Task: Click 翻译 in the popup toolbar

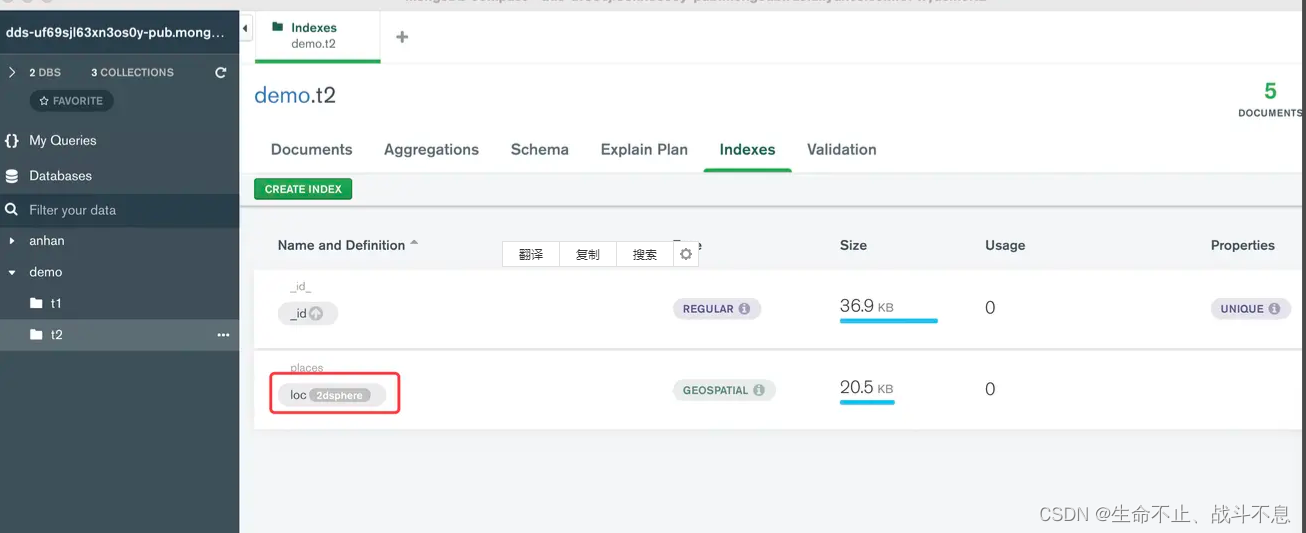Action: tap(531, 254)
